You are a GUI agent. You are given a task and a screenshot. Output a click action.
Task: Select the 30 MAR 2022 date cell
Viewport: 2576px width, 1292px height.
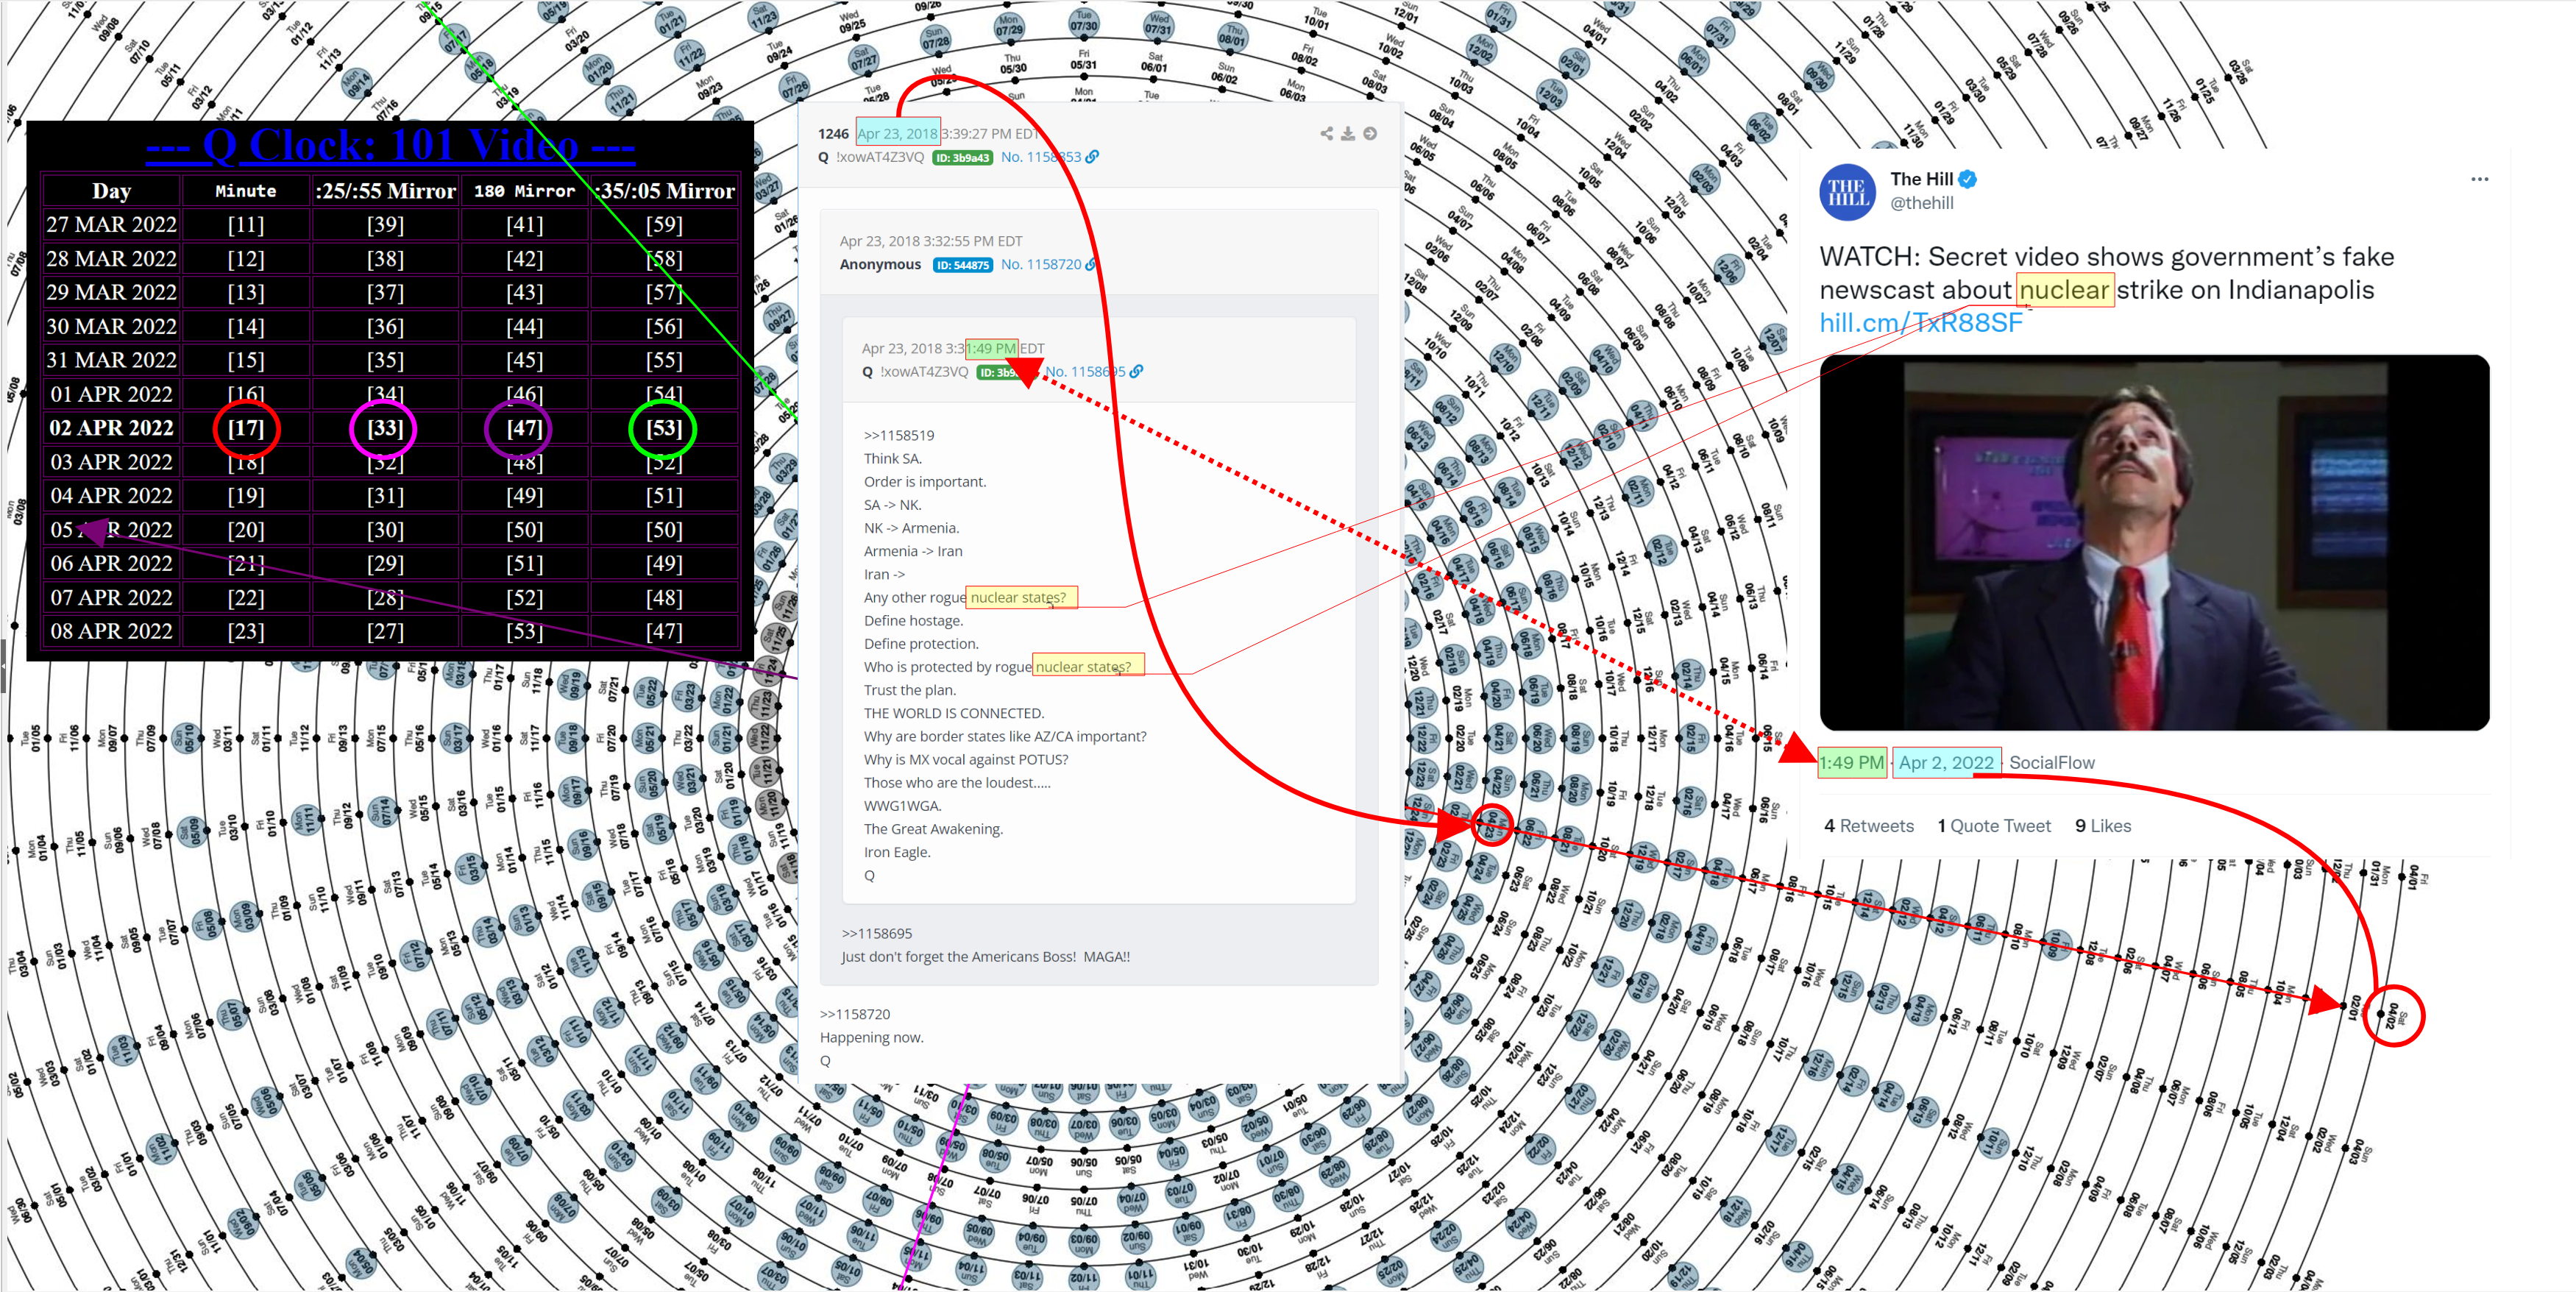pyautogui.click(x=111, y=327)
